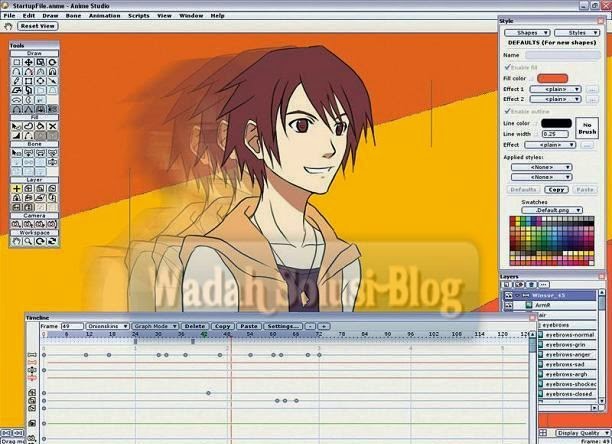This screenshot has width=612, height=444.
Task: Choose the Delete Shape X tool
Action: tap(52, 126)
